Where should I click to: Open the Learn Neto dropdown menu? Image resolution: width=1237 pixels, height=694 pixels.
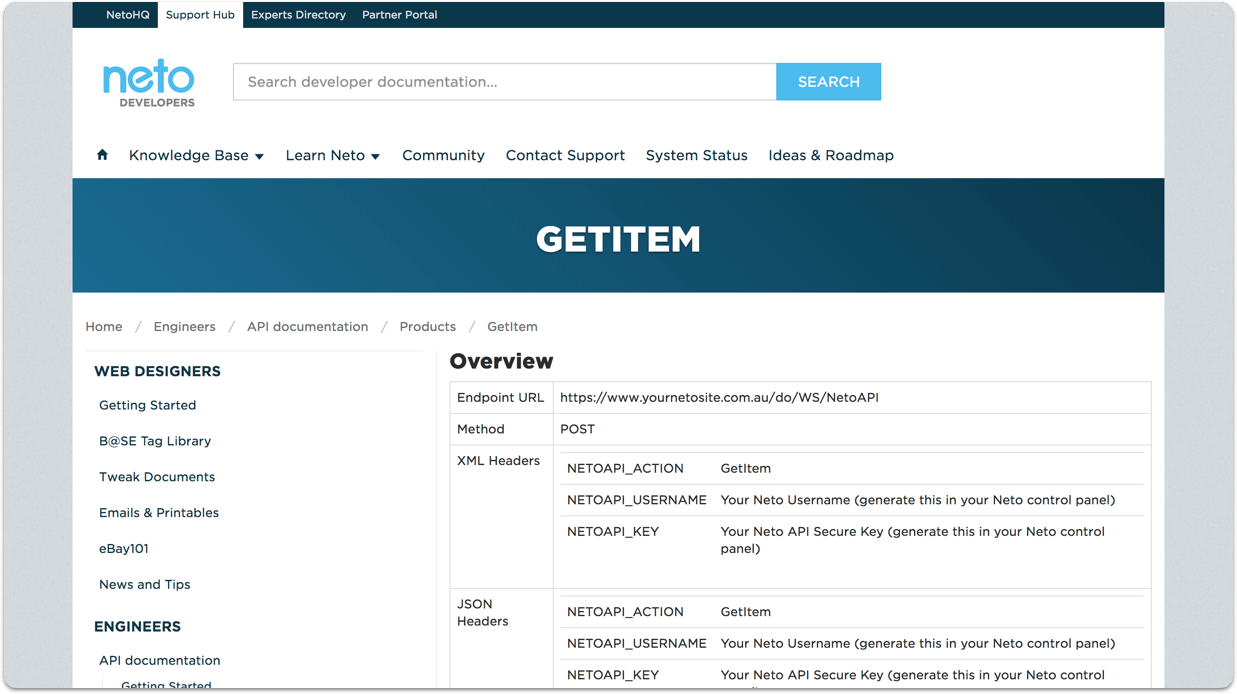(x=332, y=156)
